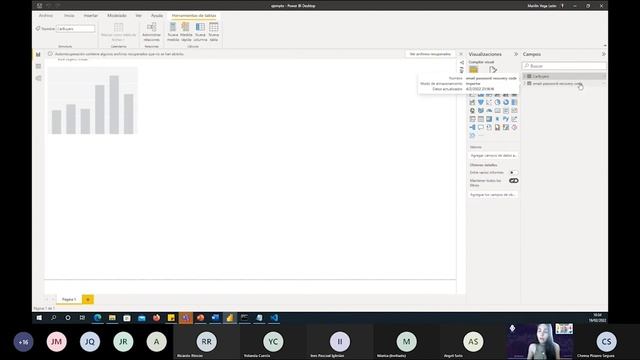Edit the table Nombre field
640x360 pixels.
(x=75, y=29)
